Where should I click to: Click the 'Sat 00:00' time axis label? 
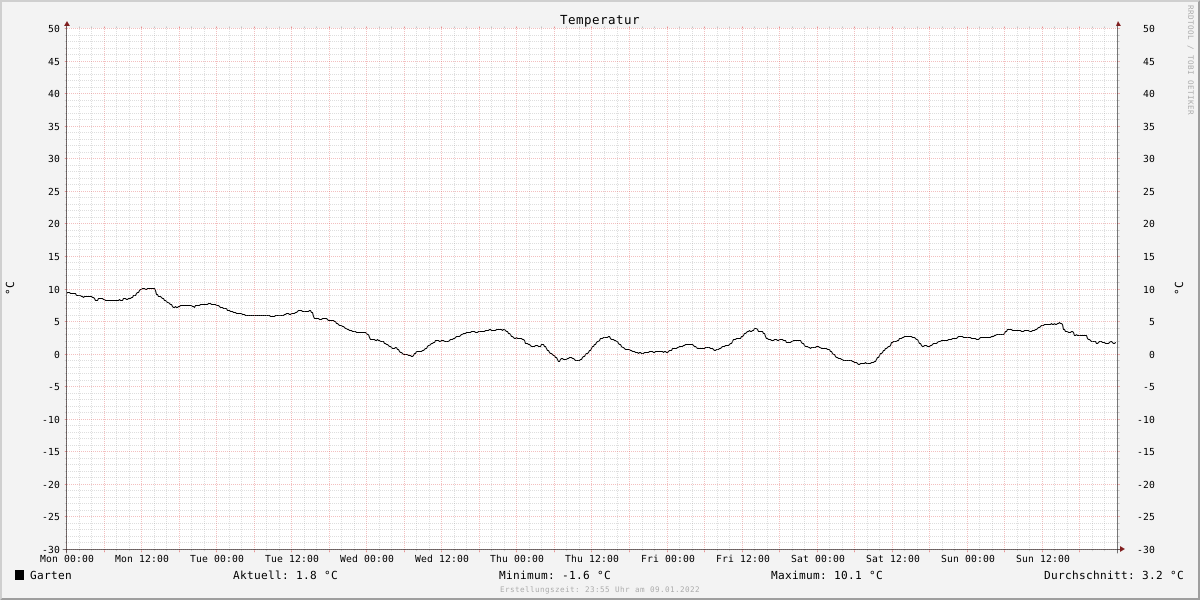[818, 559]
